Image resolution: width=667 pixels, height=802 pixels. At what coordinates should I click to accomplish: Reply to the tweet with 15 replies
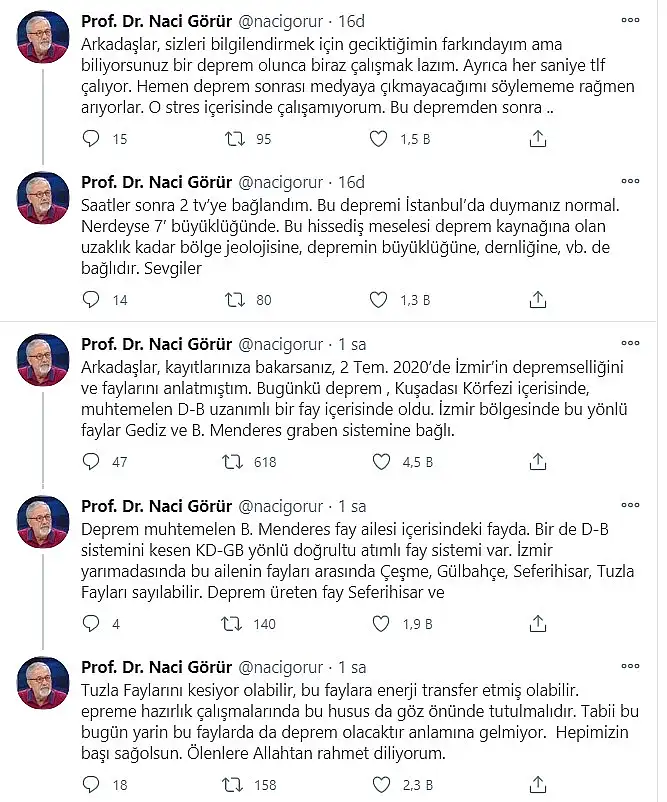(x=90, y=139)
